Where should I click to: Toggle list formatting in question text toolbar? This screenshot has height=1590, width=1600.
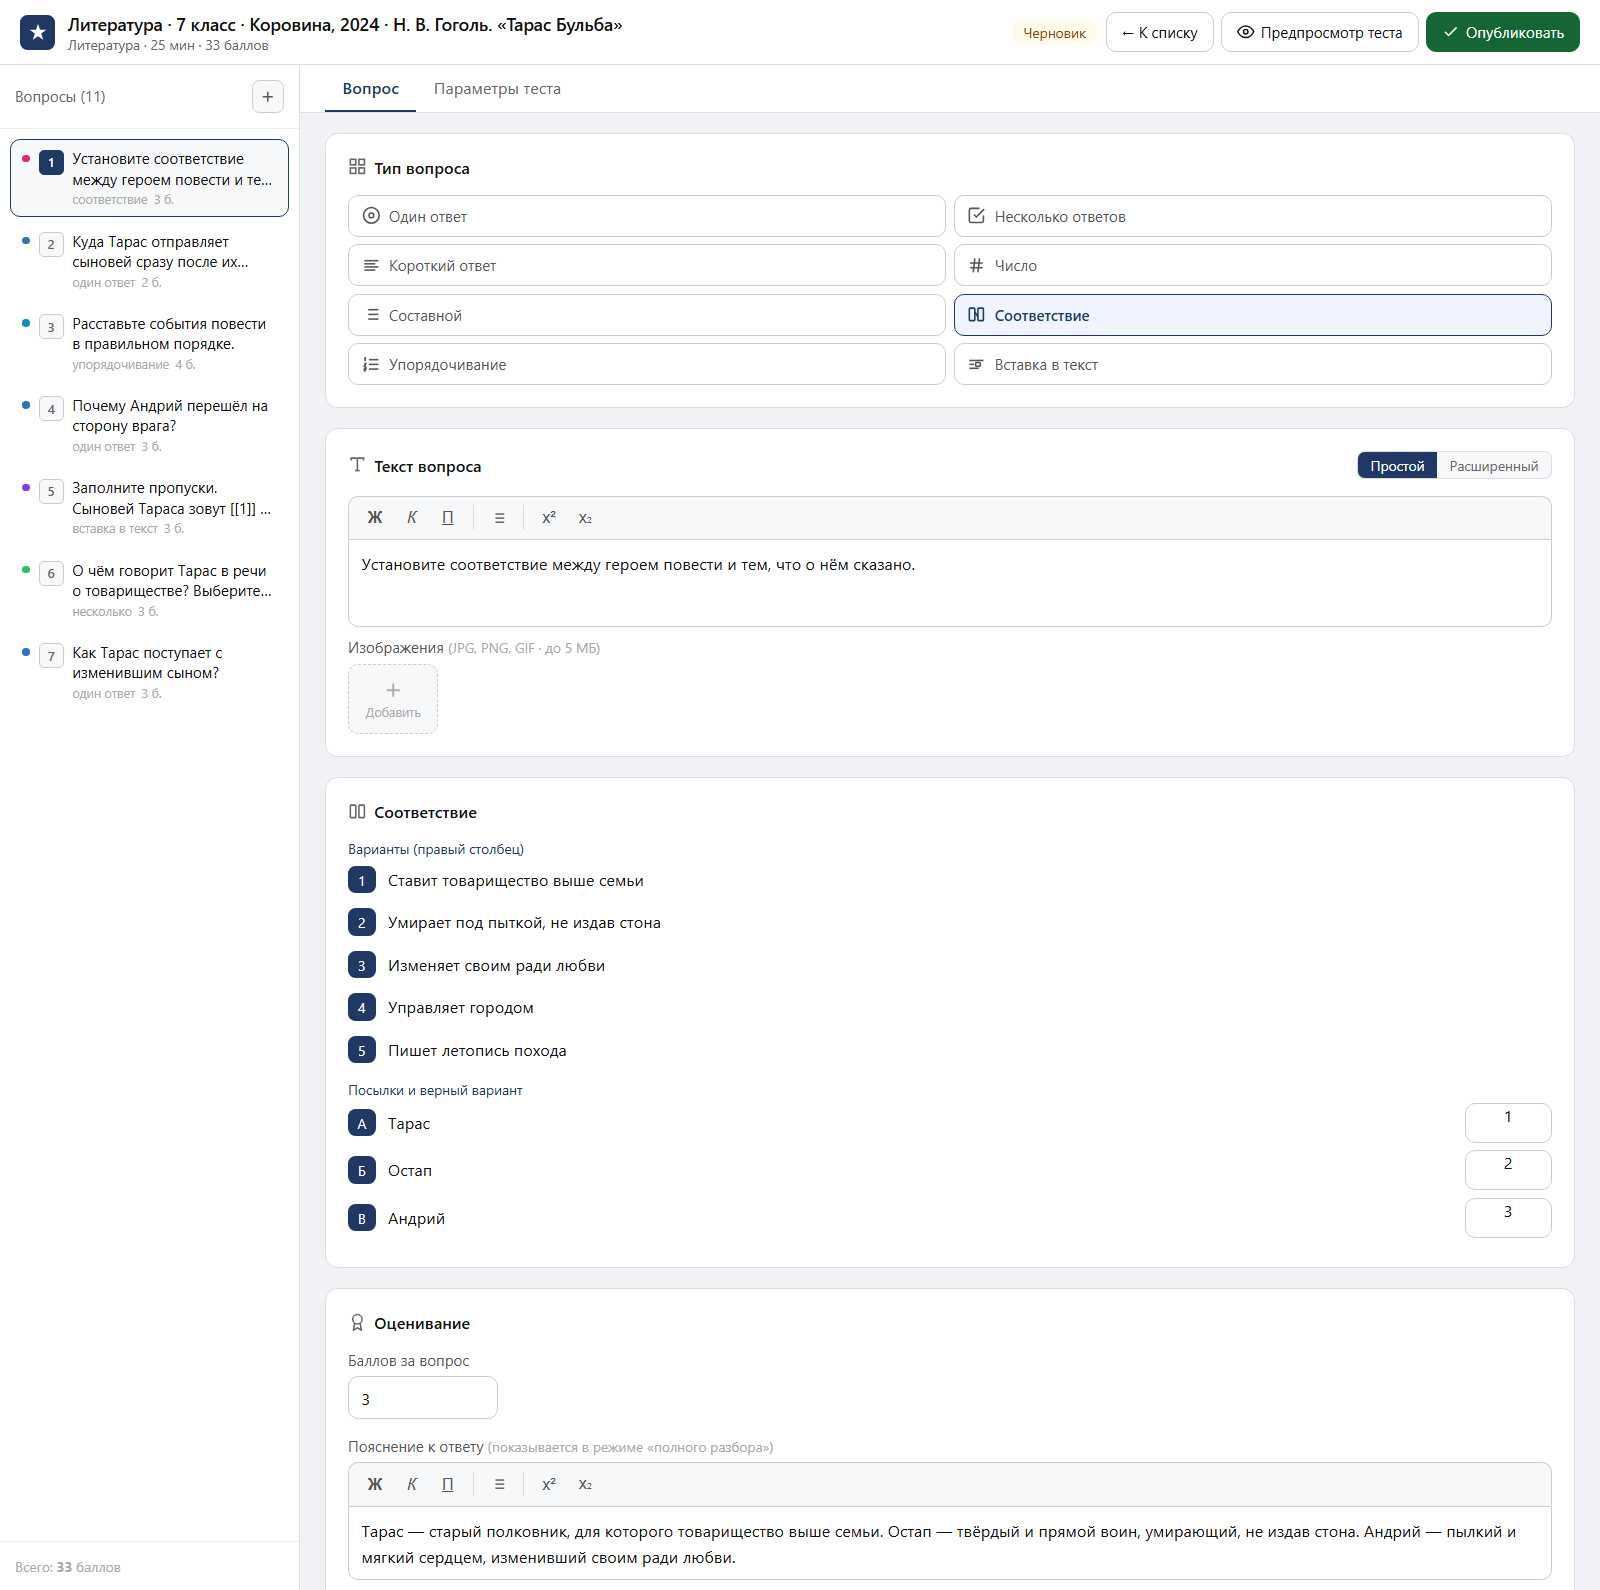pos(500,518)
